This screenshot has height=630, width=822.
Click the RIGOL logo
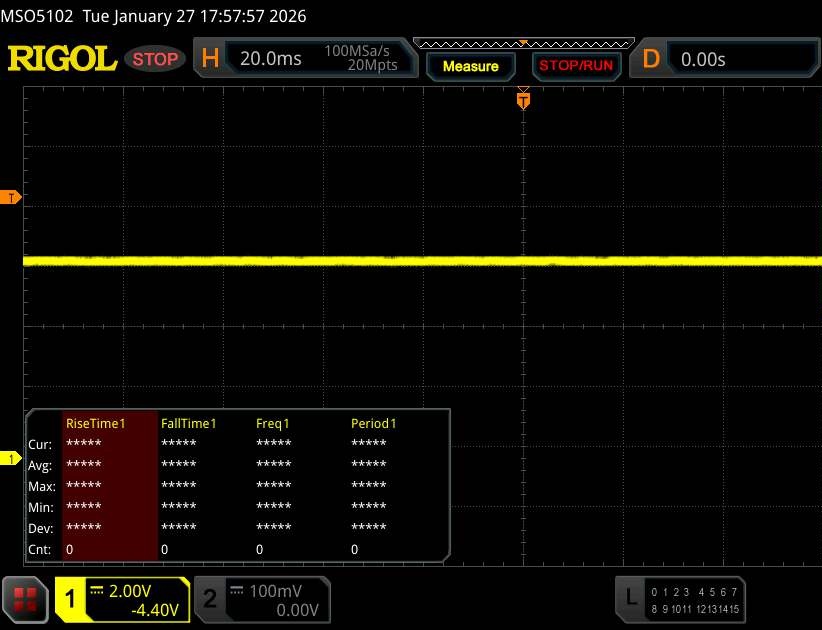coord(62,59)
